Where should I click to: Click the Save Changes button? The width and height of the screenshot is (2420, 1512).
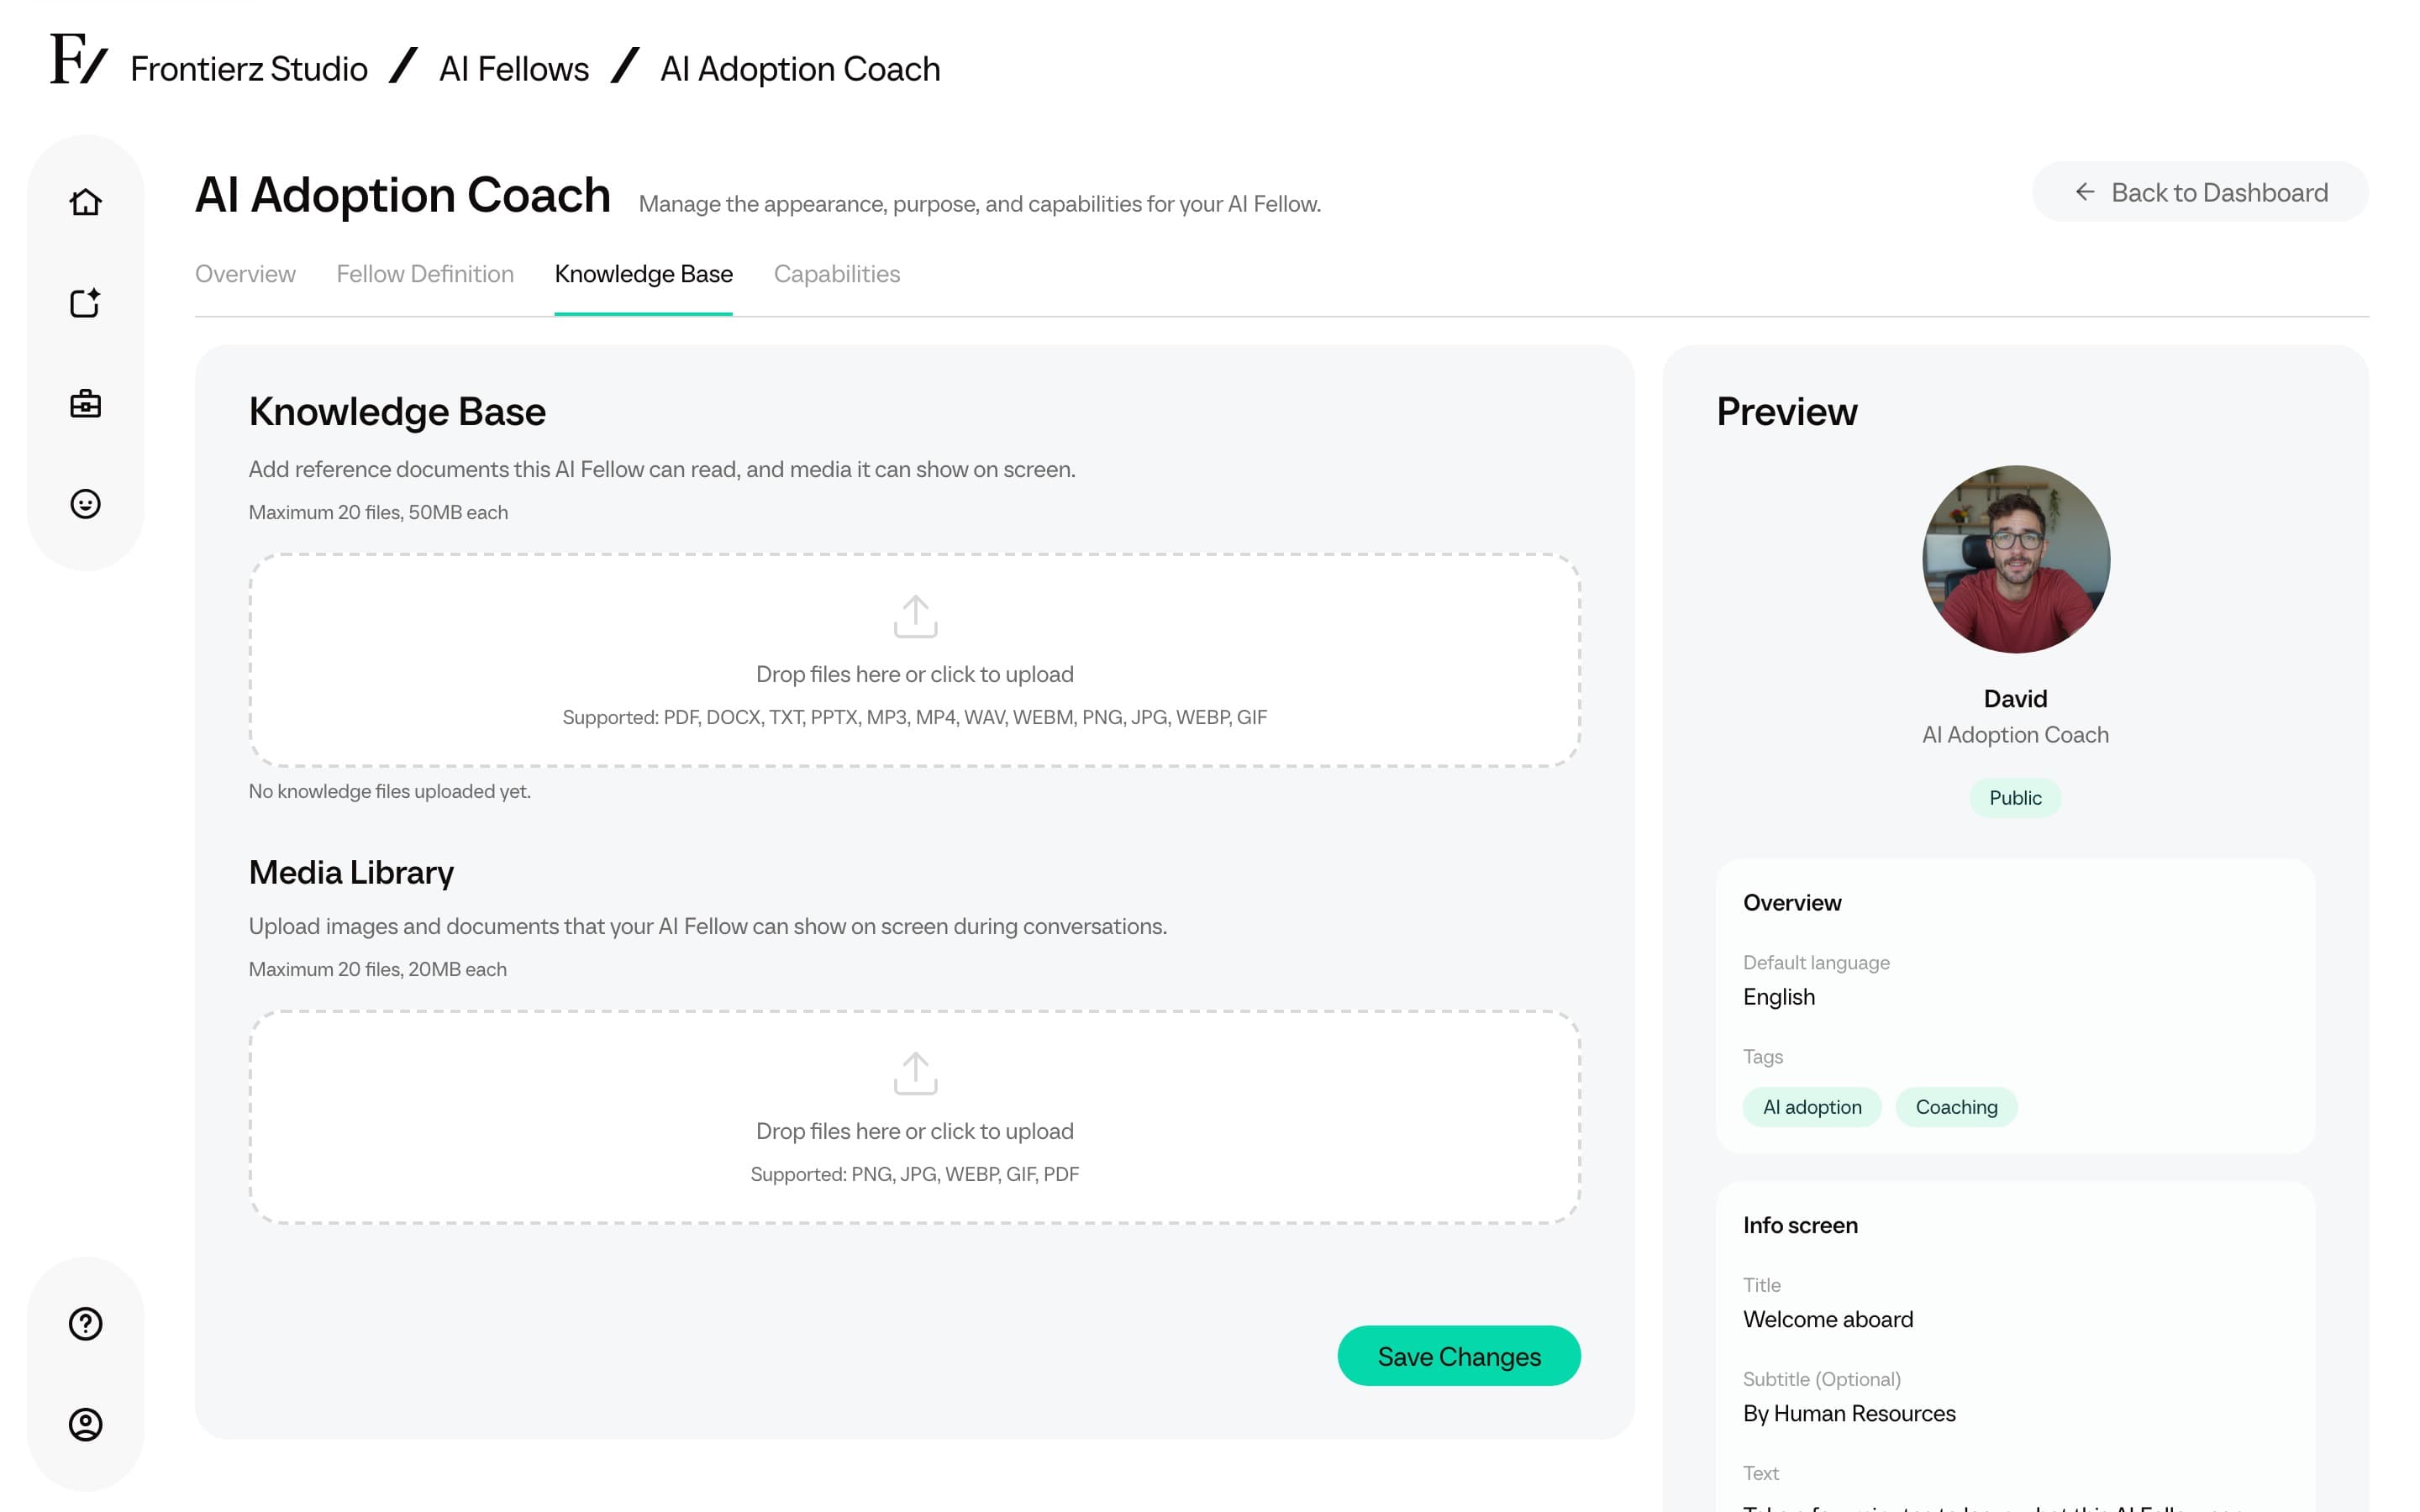[1459, 1356]
